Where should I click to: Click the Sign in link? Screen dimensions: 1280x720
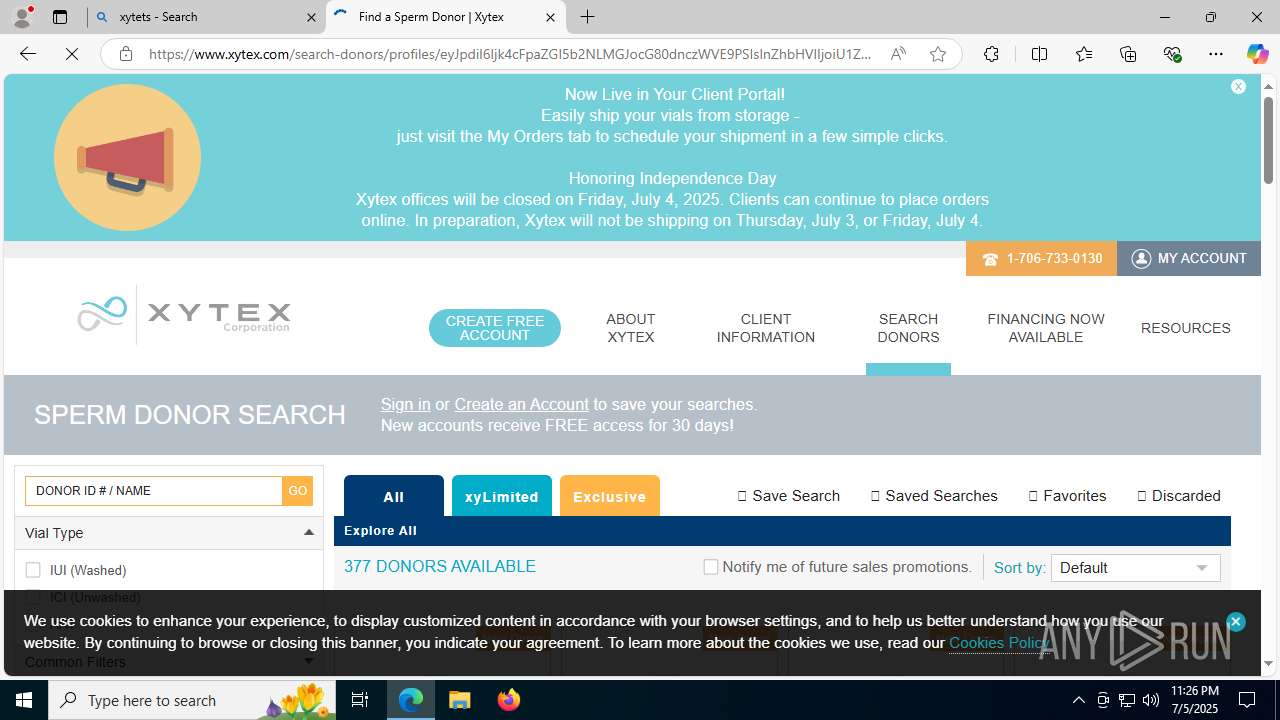[x=405, y=404]
